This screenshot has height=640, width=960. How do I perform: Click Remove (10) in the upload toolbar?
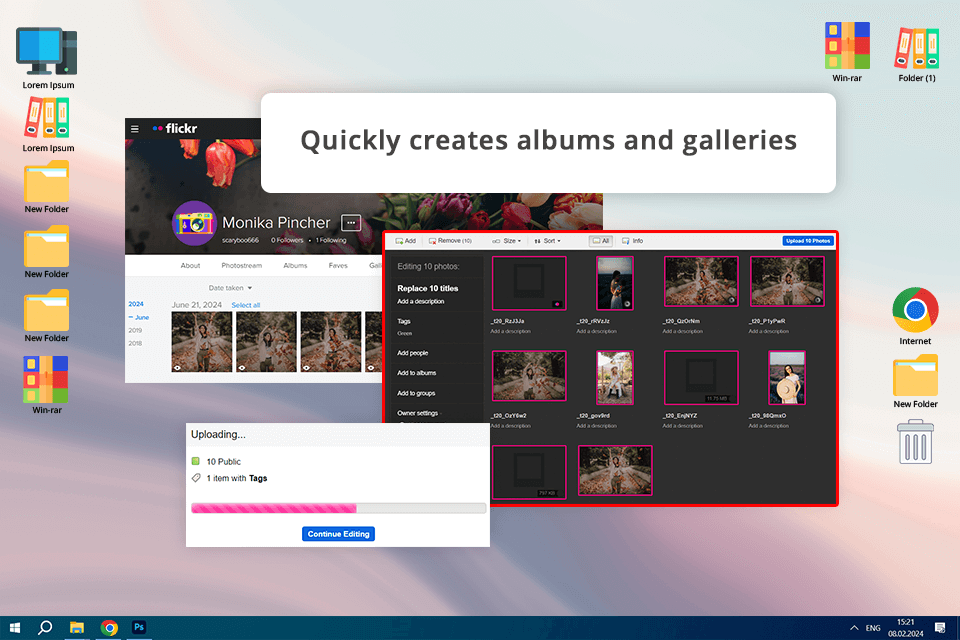pos(450,241)
